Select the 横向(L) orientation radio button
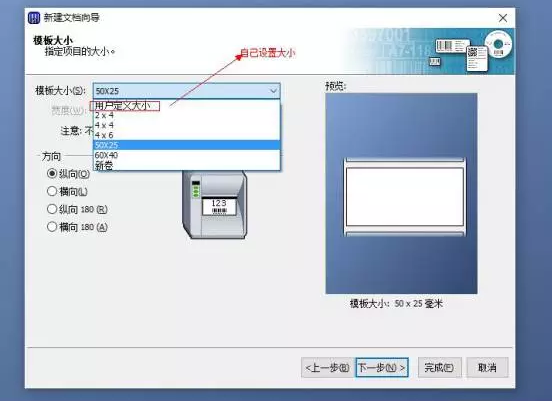This screenshot has height=401, width=552. pos(52,191)
